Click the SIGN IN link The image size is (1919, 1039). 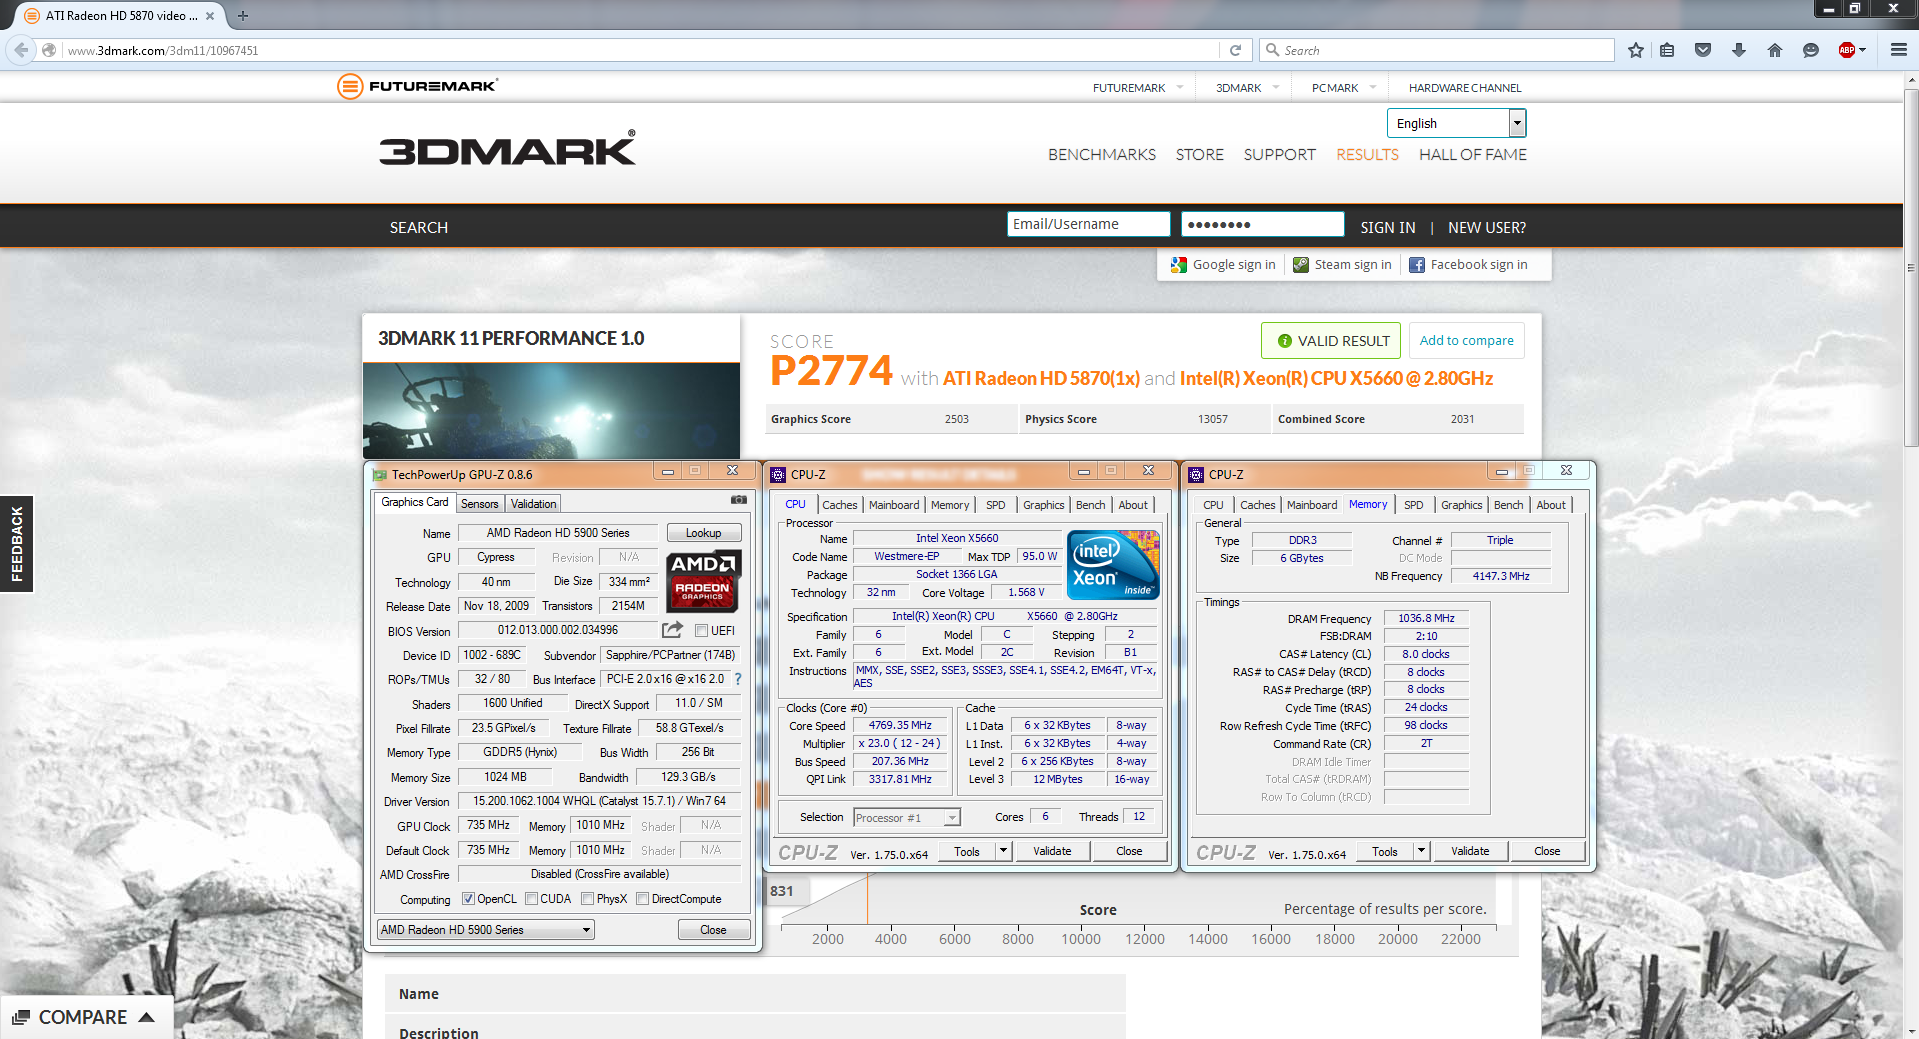pyautogui.click(x=1388, y=228)
